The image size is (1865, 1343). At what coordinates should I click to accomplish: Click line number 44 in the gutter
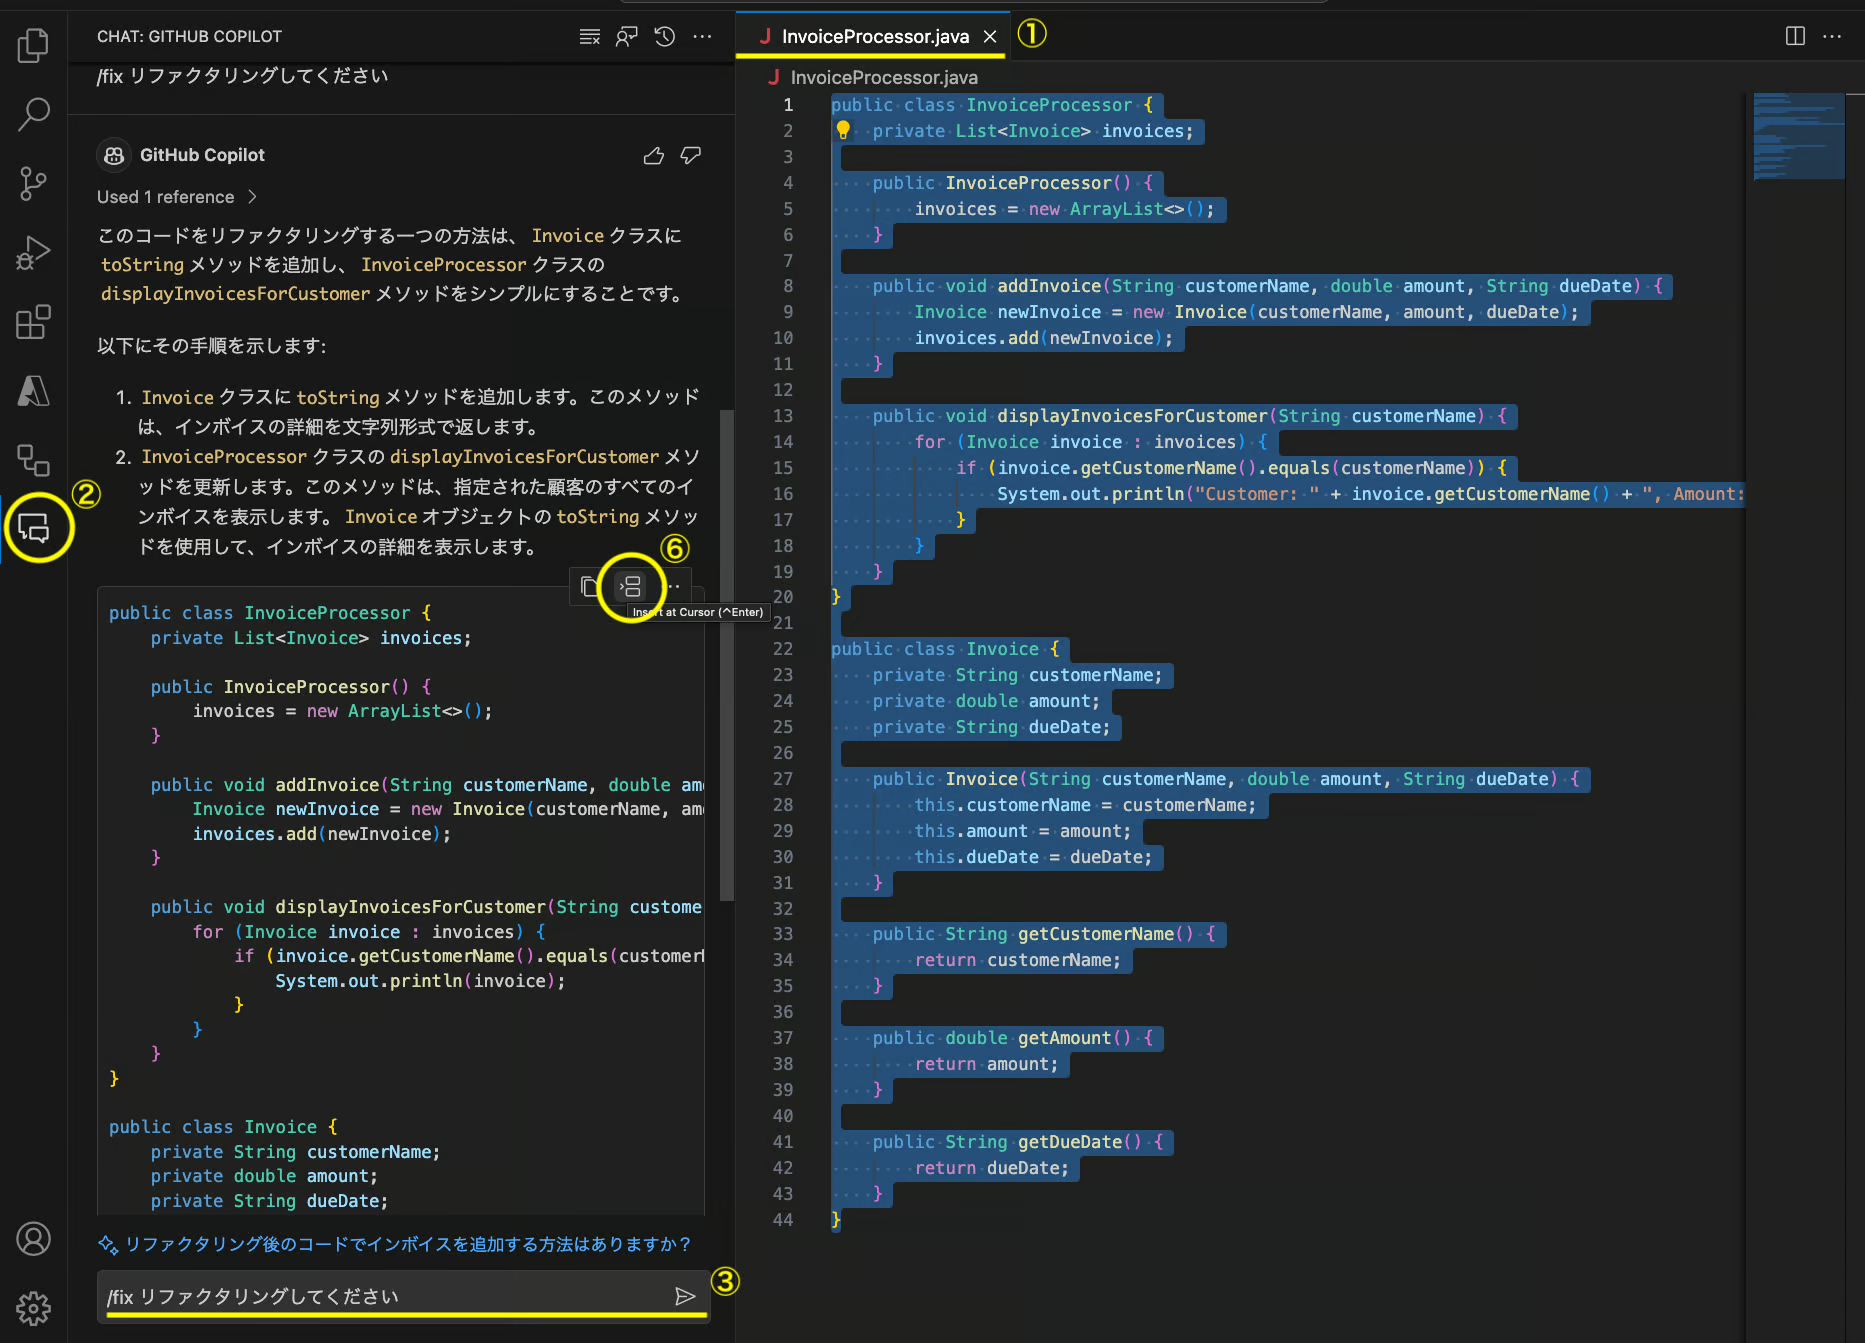pos(783,1220)
